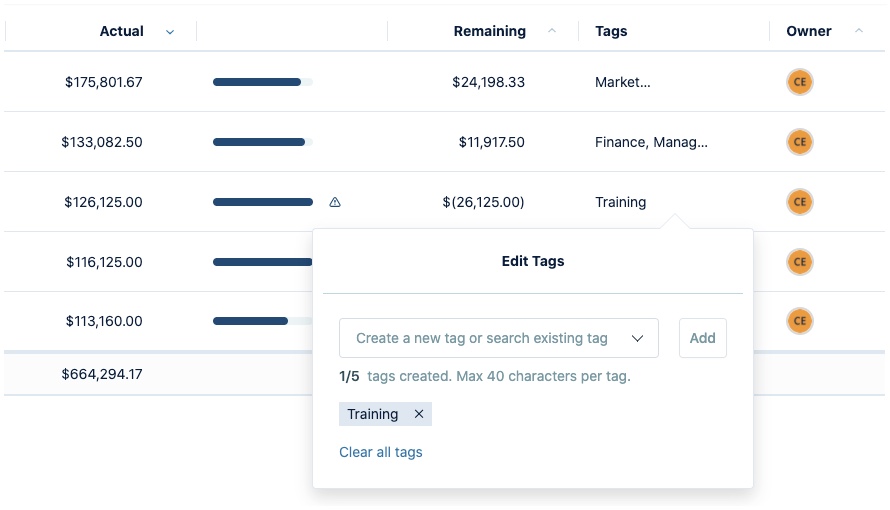Open the truncated Market tags cell
890x510 pixels.
click(622, 82)
